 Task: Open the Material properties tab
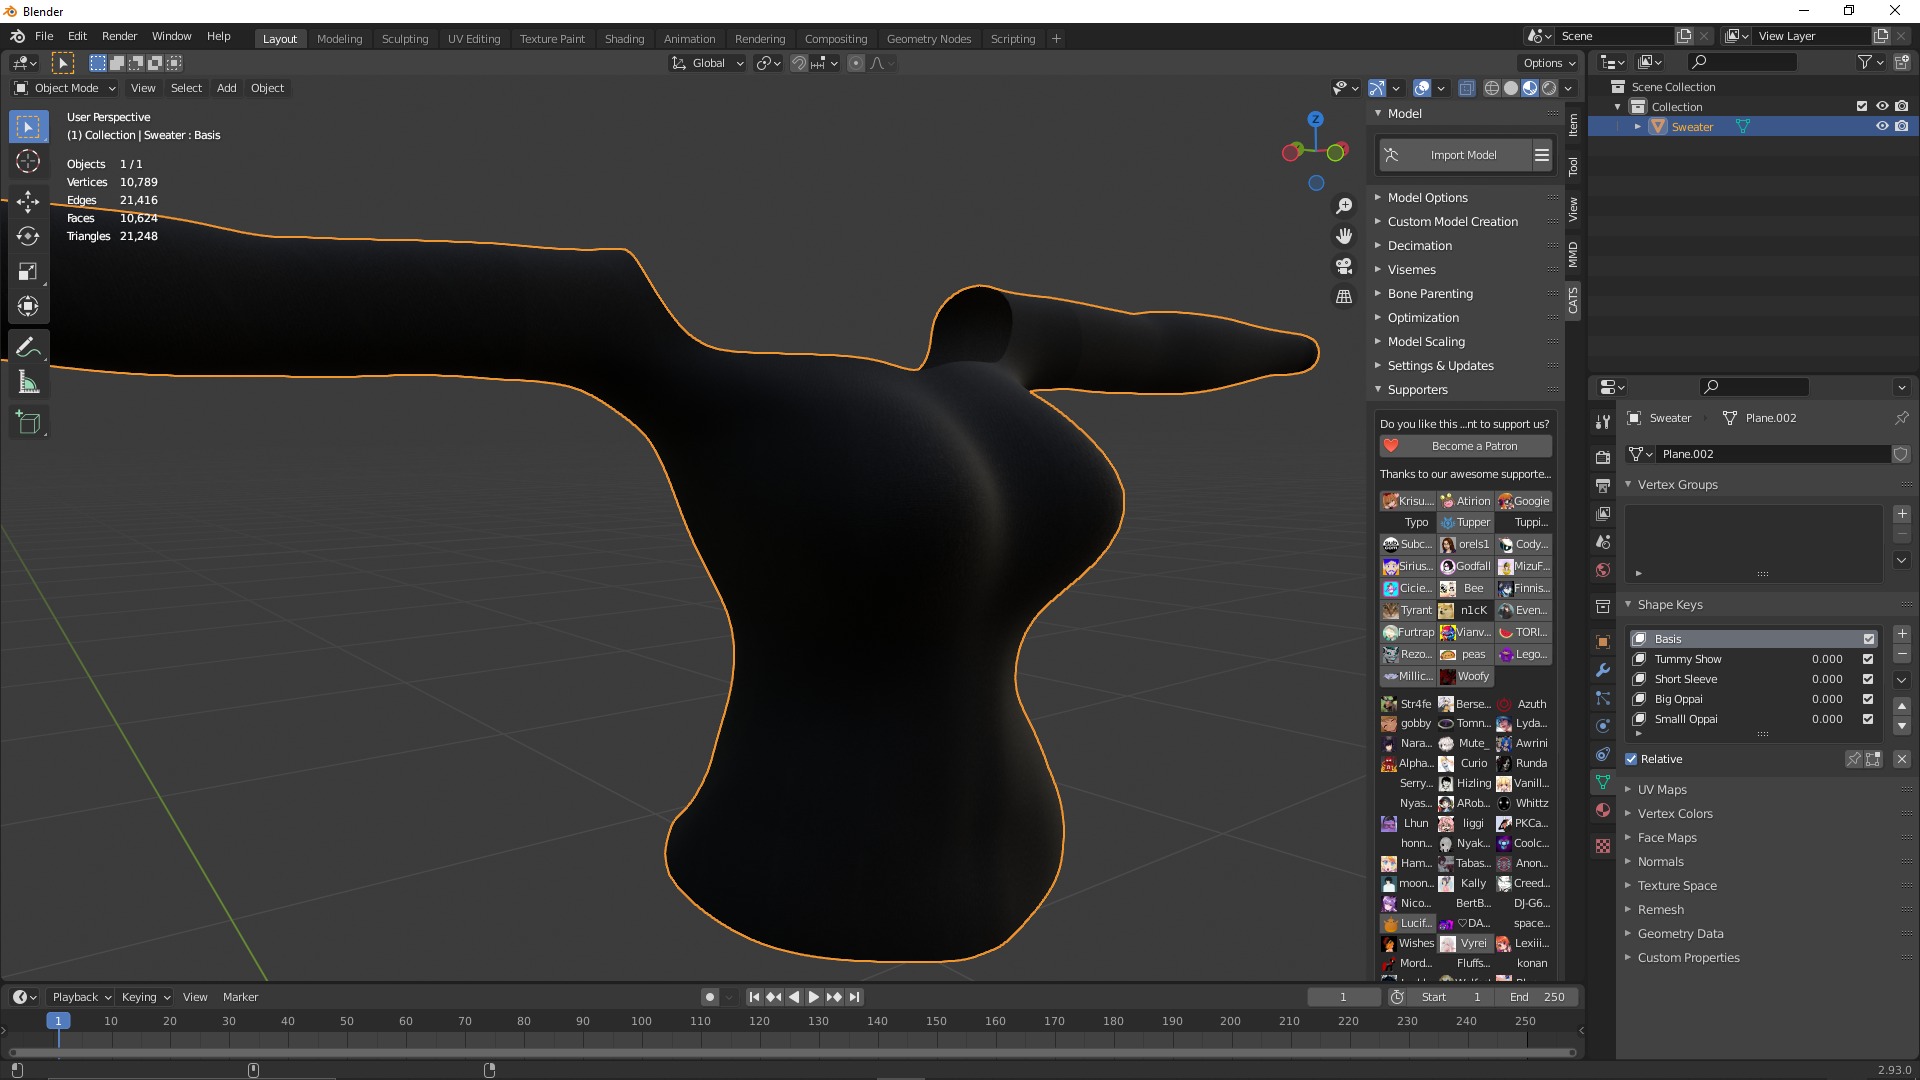click(1603, 810)
